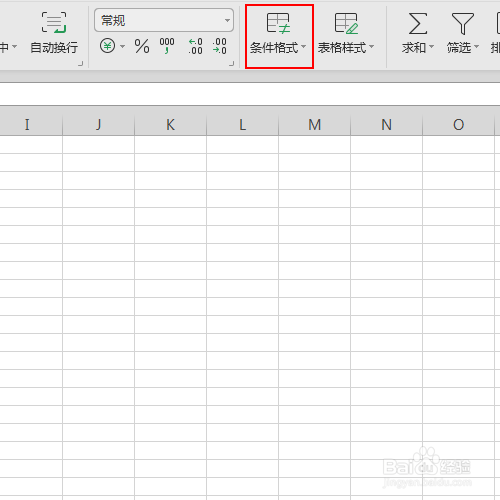The image size is (500, 500).
Task: Apply percent style formatting
Action: tap(142, 46)
